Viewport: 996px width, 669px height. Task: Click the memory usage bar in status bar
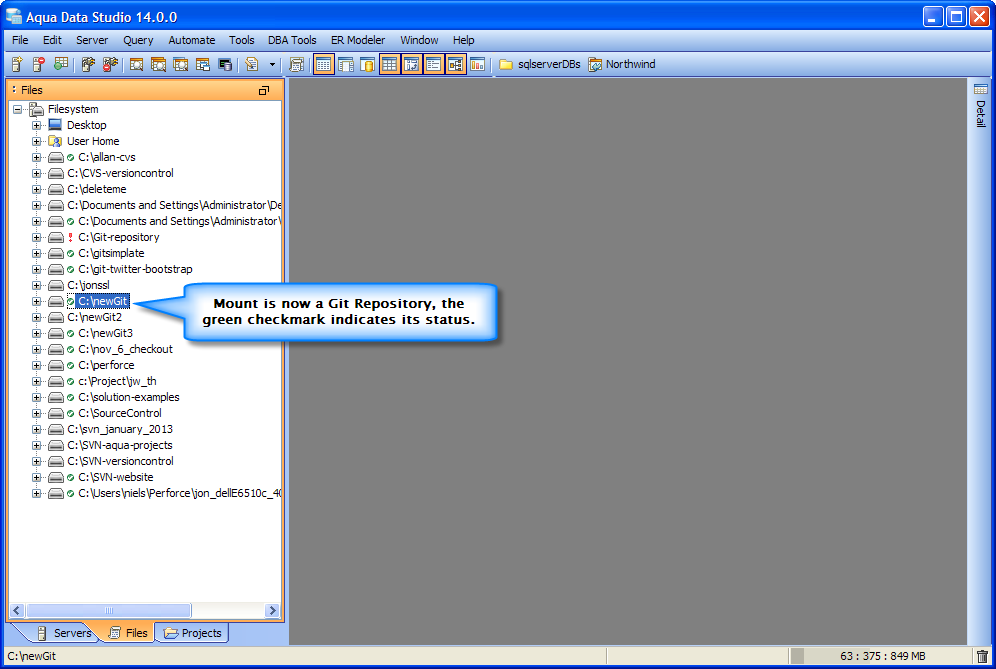[880, 656]
